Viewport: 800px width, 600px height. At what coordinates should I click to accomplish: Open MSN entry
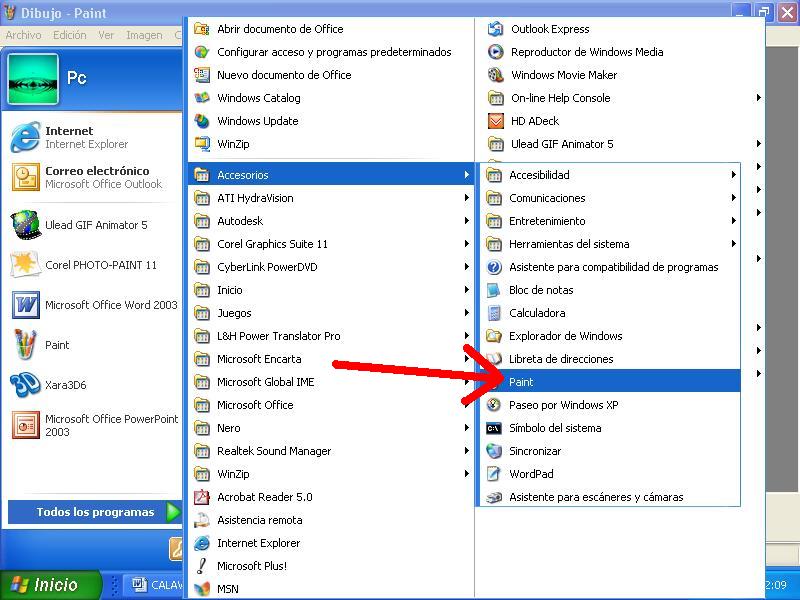tap(331, 588)
